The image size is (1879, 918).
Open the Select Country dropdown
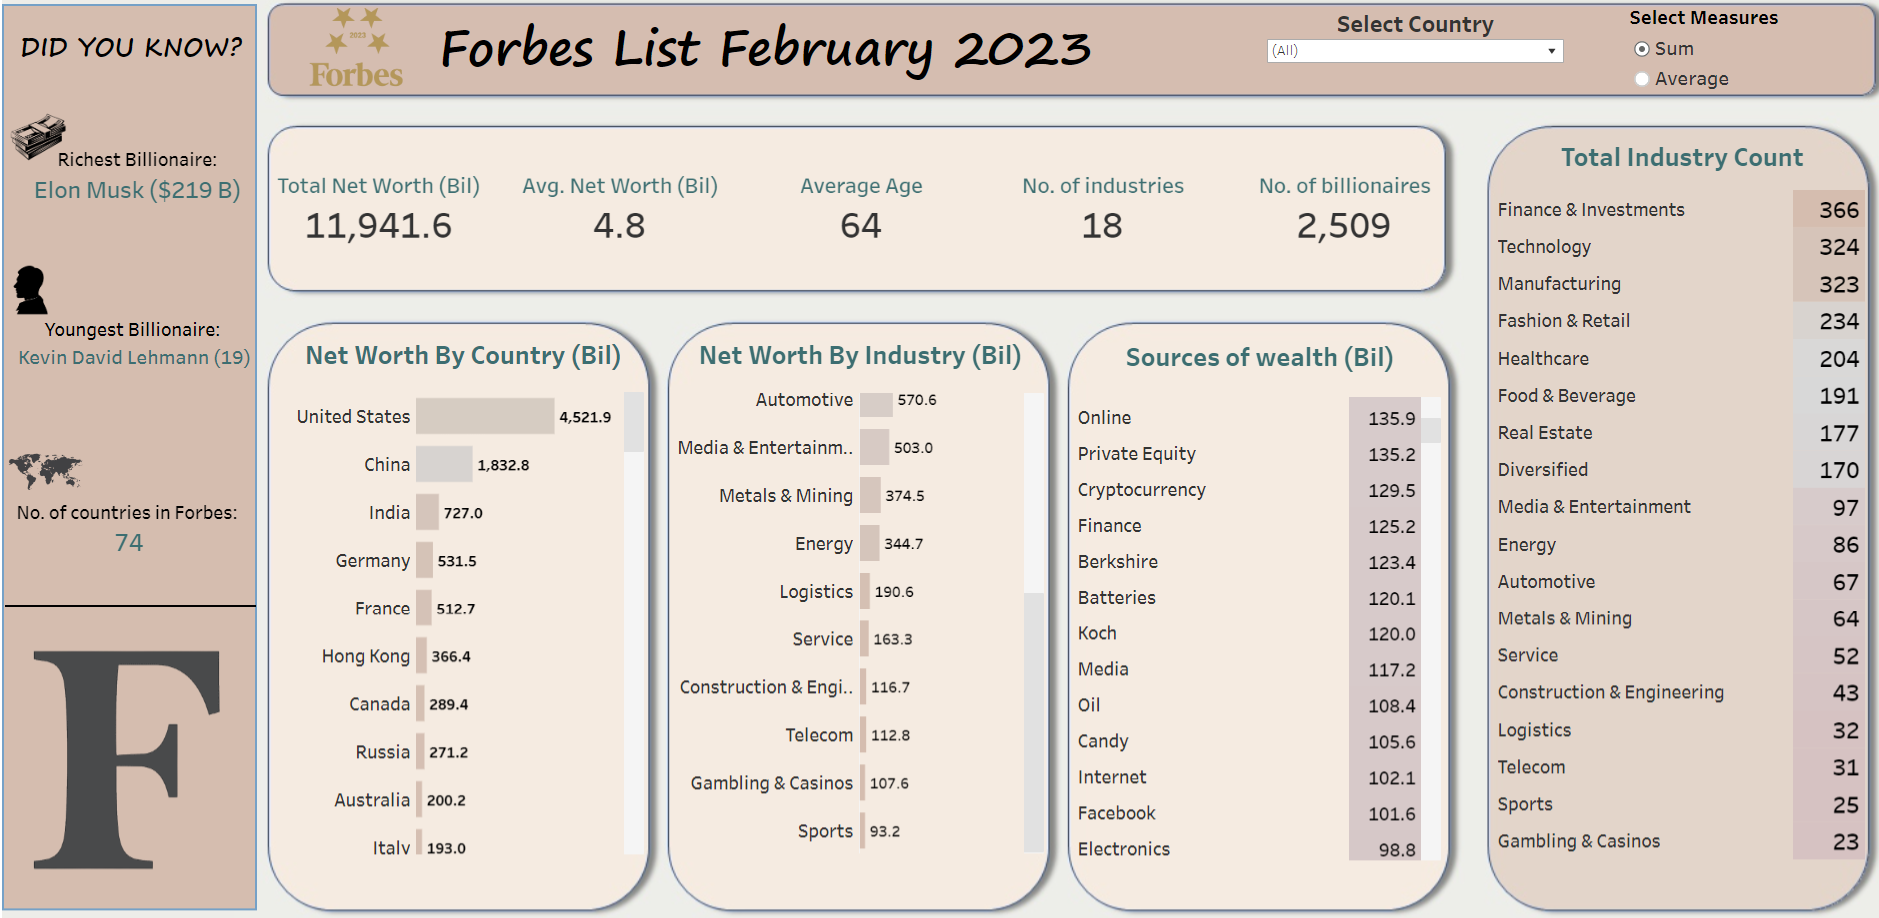[x=1414, y=51]
